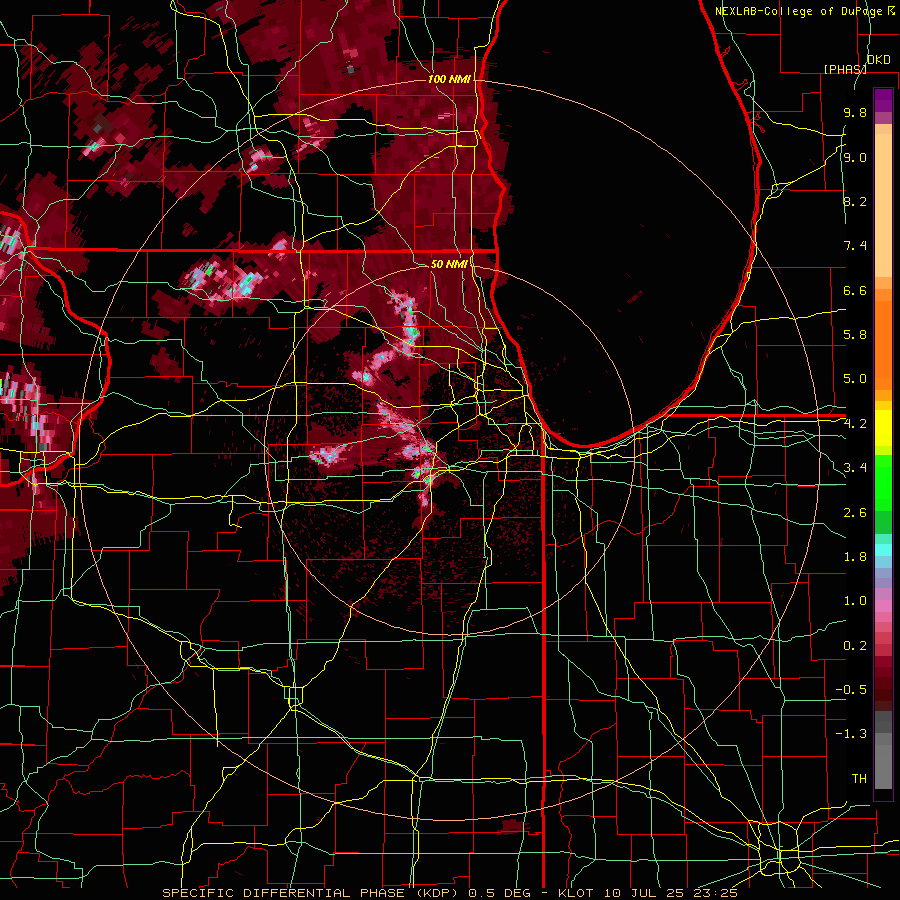Select the 0.2 scale value

(x=855, y=646)
